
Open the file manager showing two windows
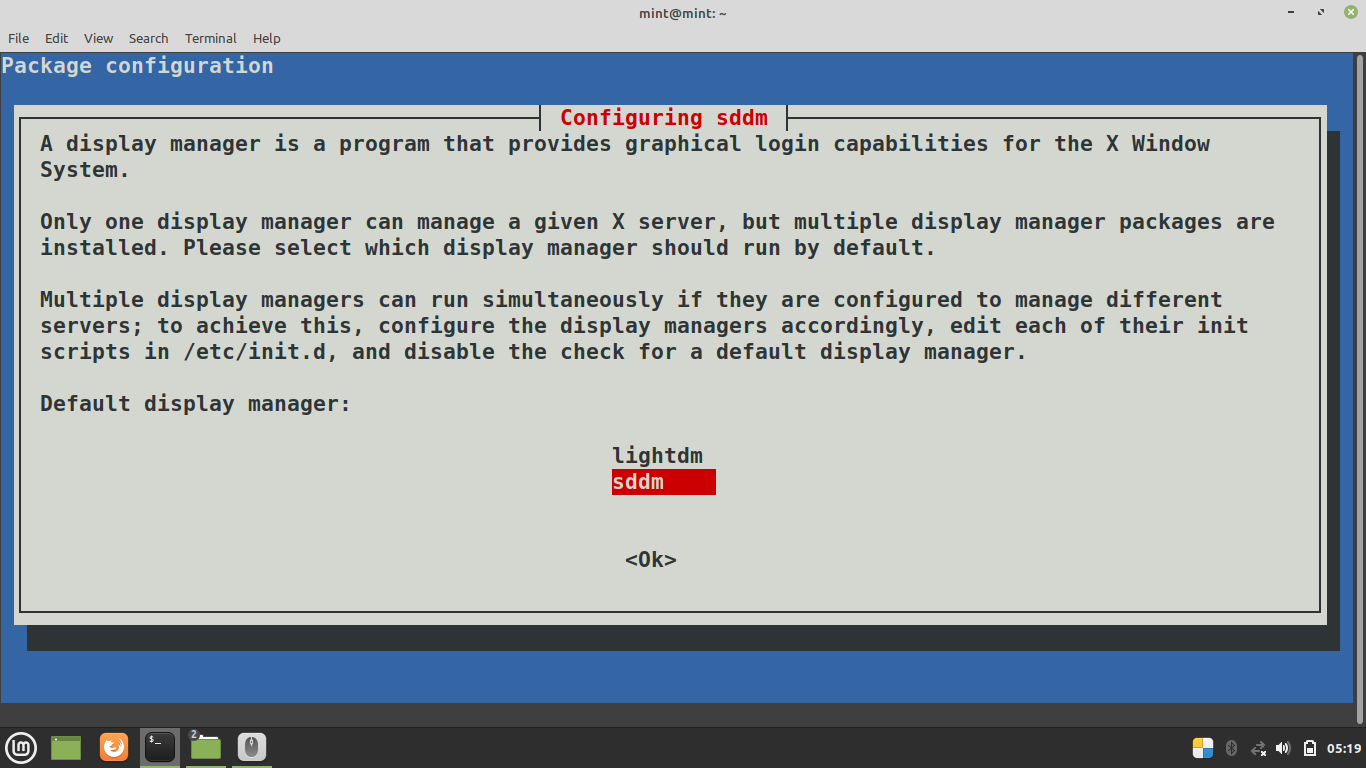coord(205,747)
